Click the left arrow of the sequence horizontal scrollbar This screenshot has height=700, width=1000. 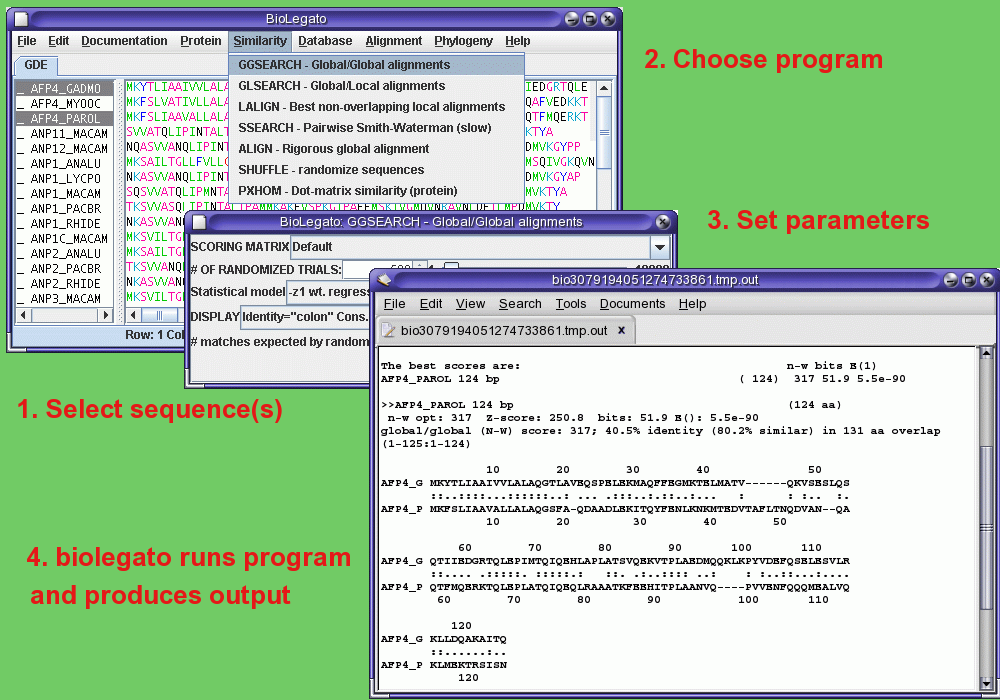(x=133, y=315)
